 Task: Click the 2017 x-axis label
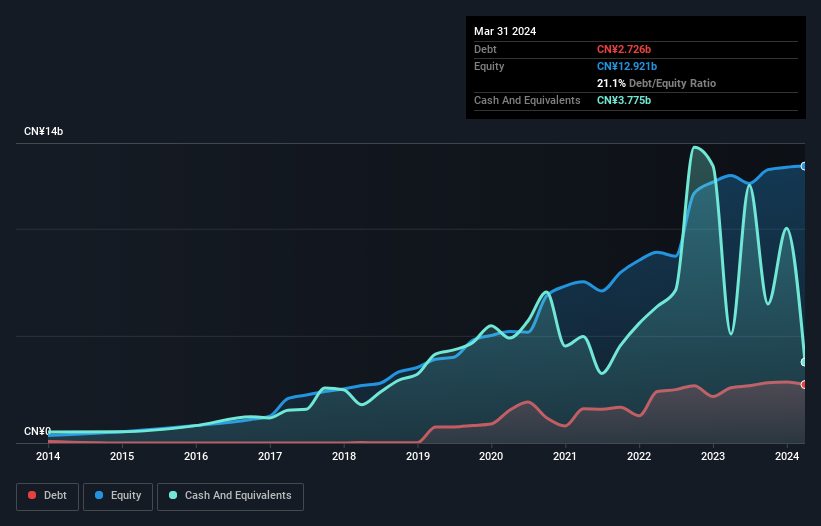[x=270, y=456]
